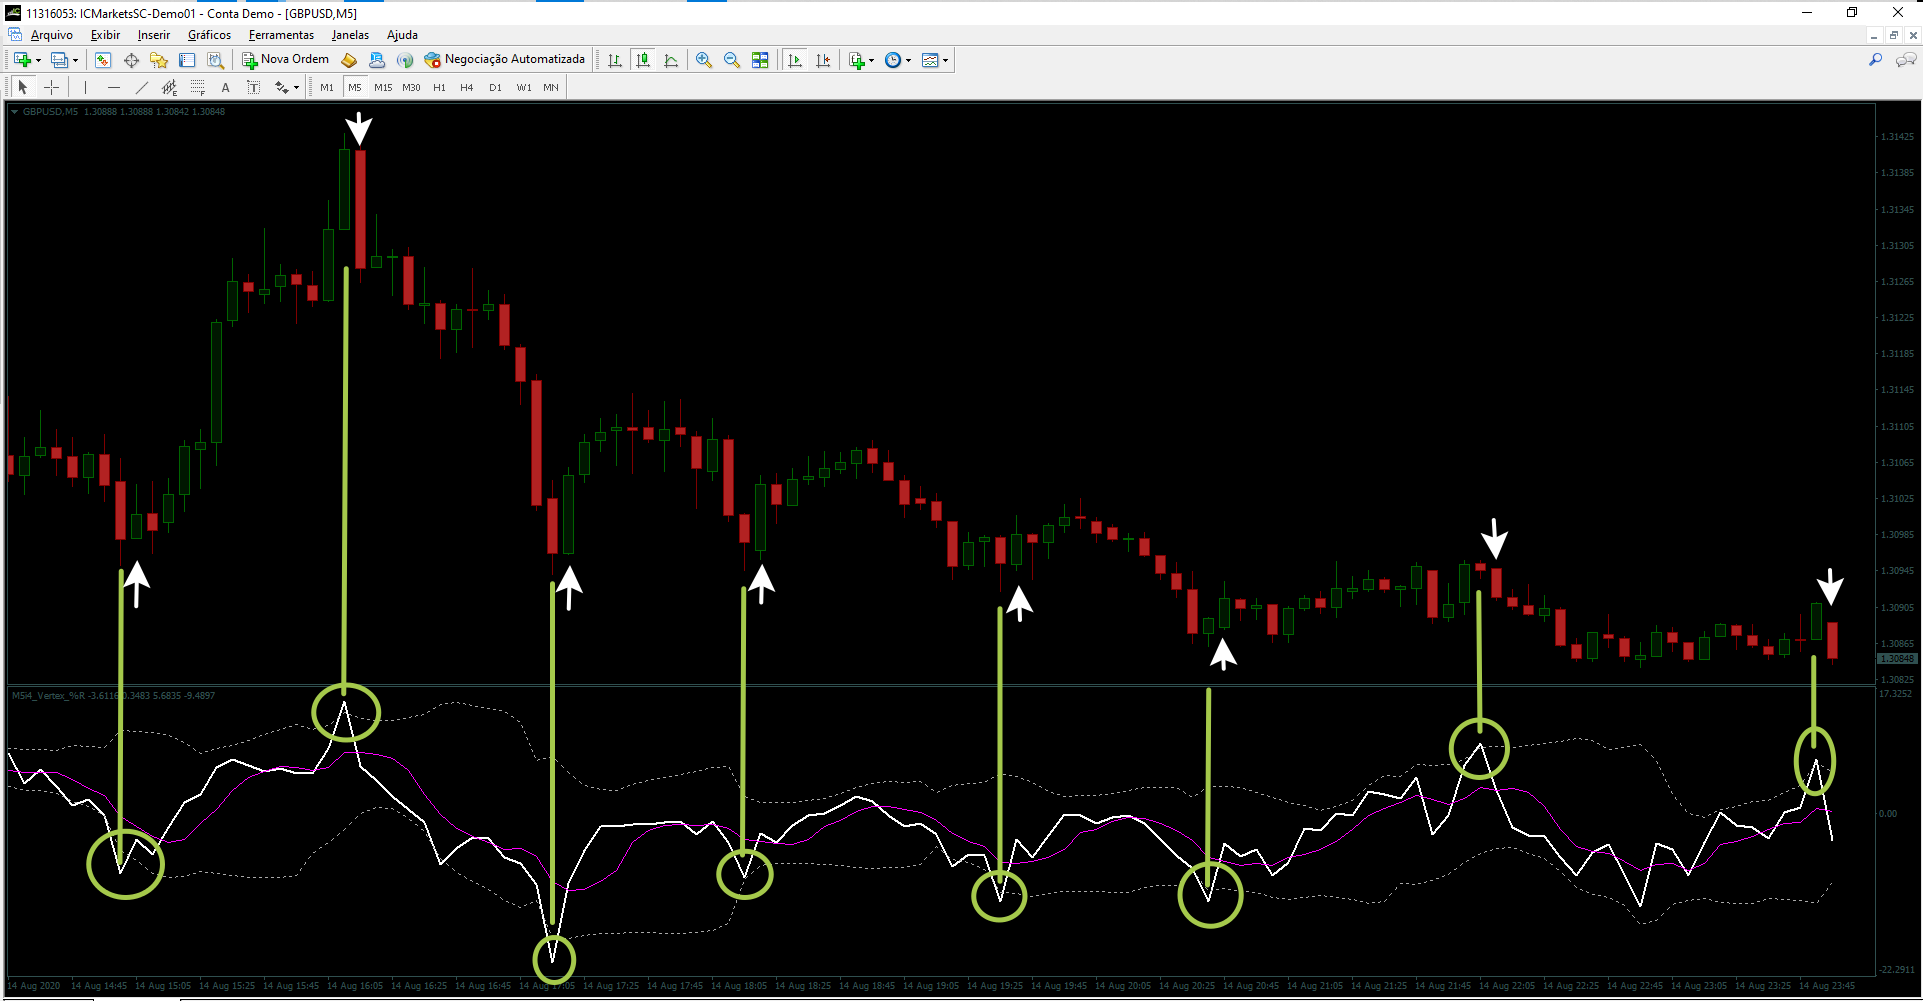Open the Ferramentas menu
The height and width of the screenshot is (1001, 1923).
281,35
